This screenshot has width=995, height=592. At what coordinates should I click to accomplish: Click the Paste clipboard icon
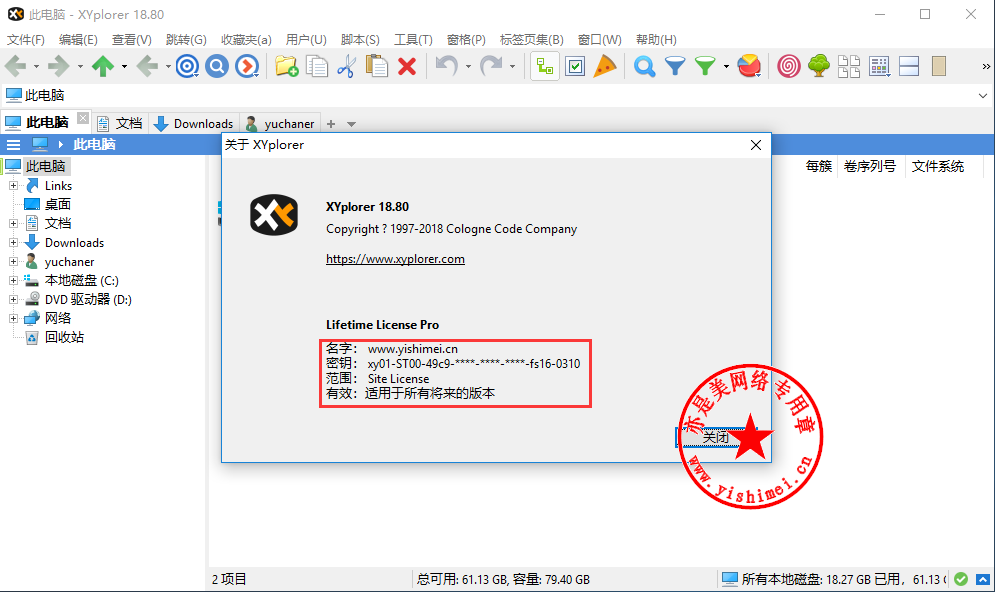point(376,66)
